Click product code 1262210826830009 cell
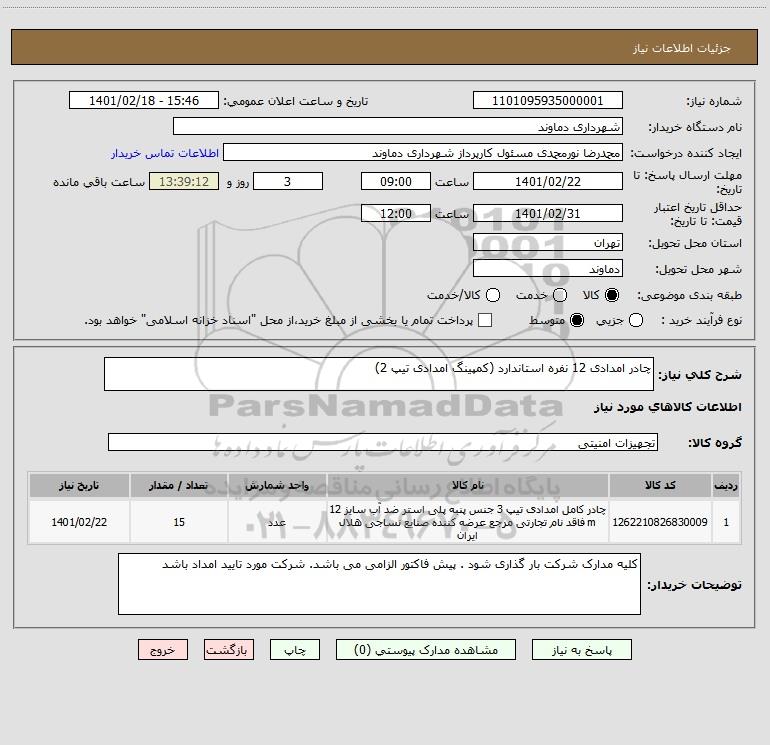770x745 pixels. pyautogui.click(x=660, y=522)
